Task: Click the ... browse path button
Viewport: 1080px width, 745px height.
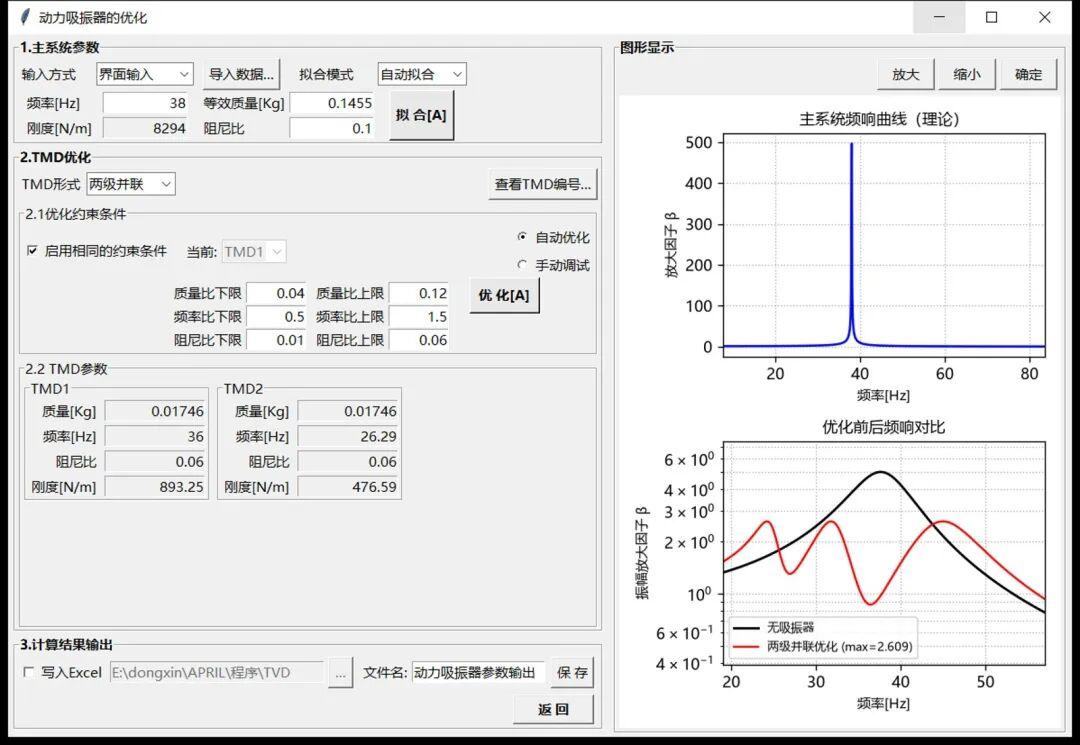Action: [340, 673]
